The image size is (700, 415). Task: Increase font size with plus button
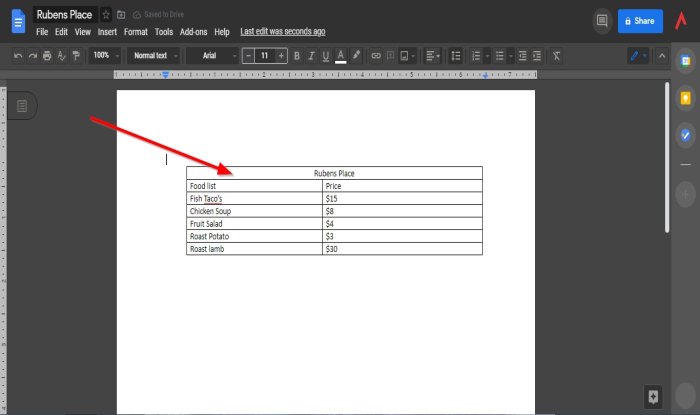coord(281,56)
